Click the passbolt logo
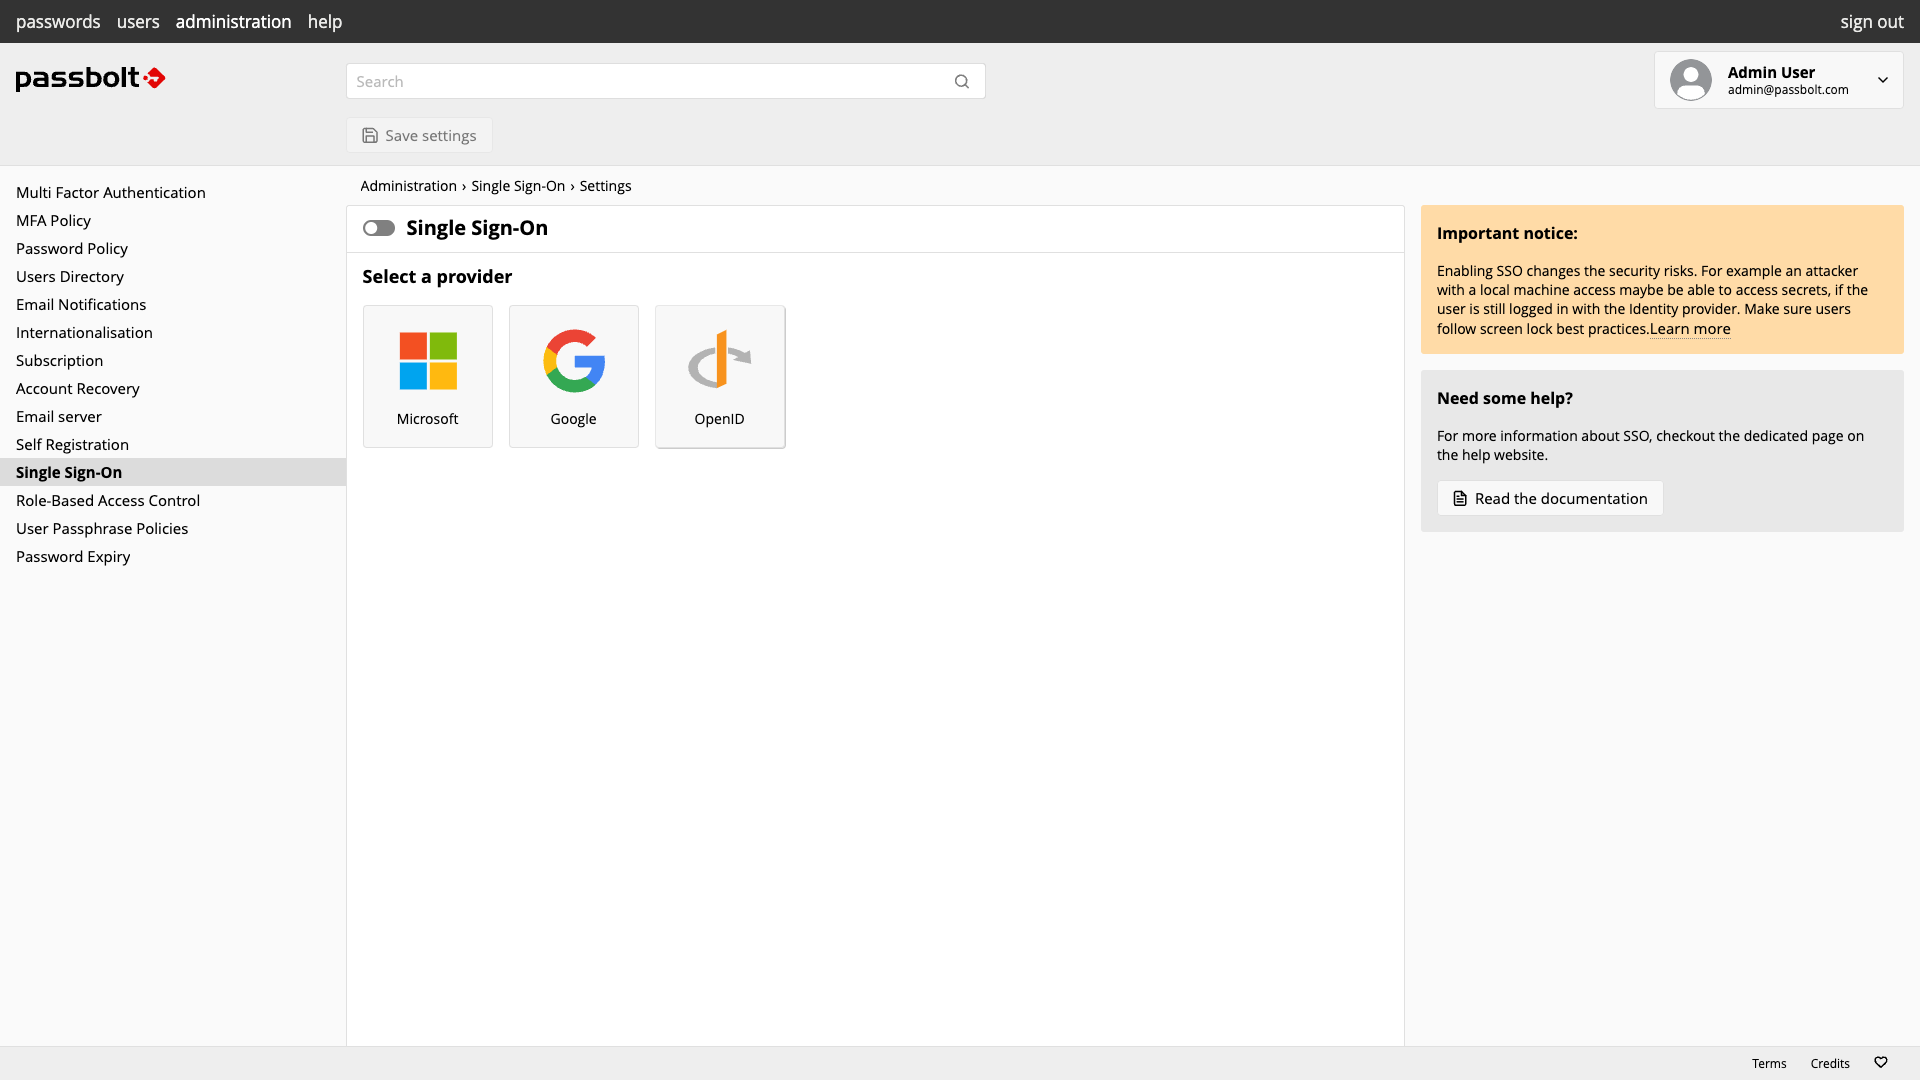Image resolution: width=1920 pixels, height=1080 pixels. [90, 78]
